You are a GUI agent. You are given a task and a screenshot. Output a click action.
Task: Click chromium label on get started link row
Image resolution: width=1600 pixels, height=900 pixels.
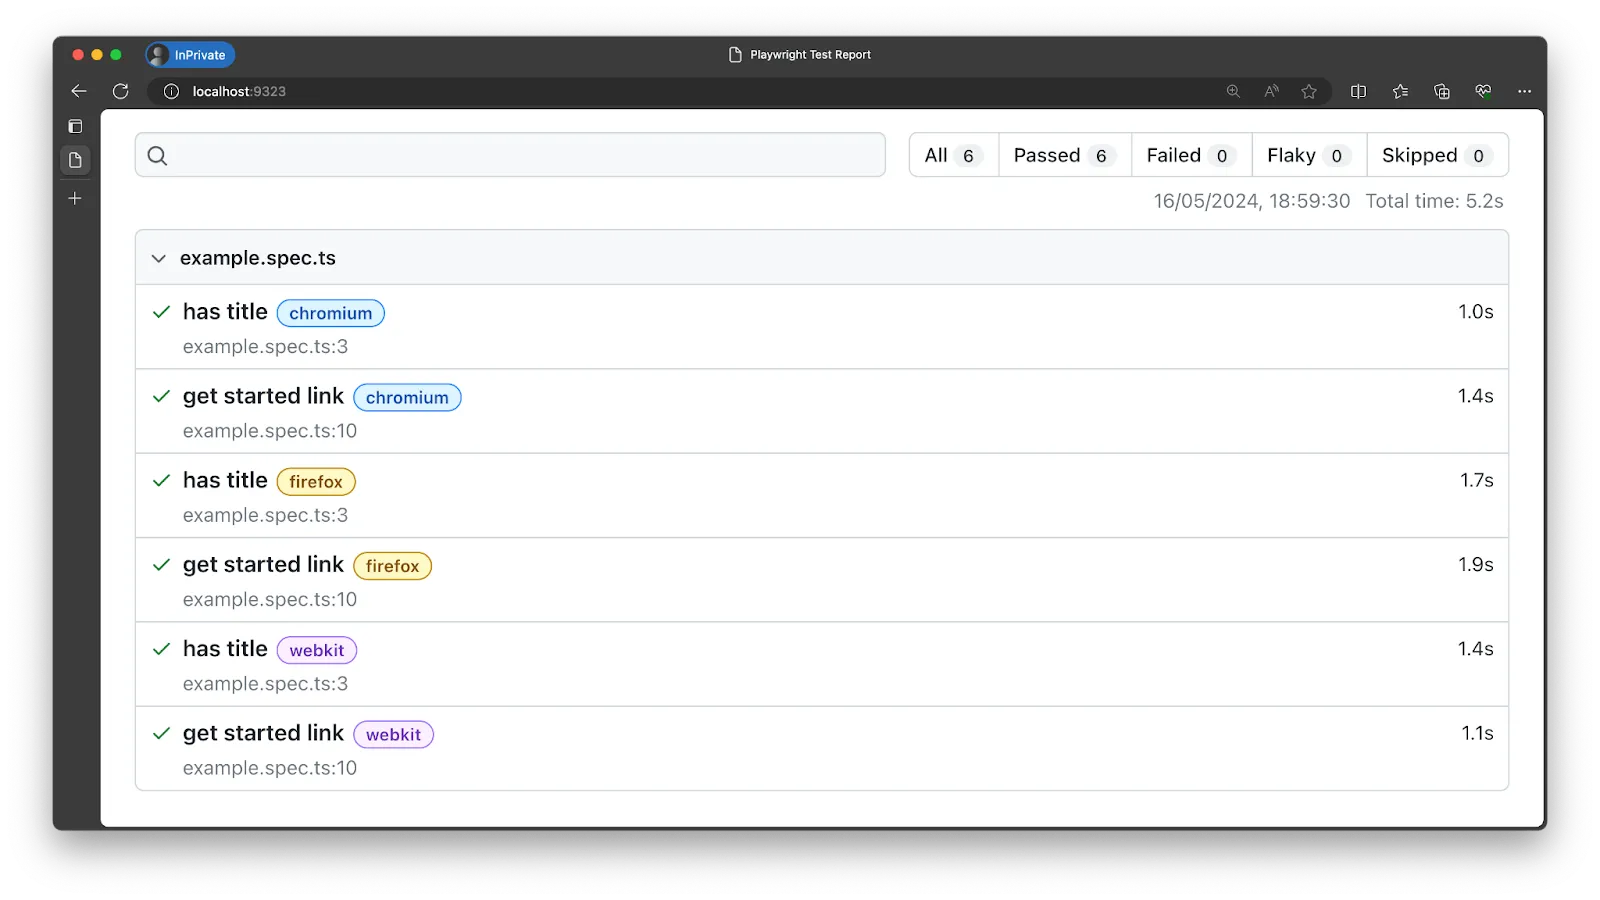pyautogui.click(x=407, y=397)
